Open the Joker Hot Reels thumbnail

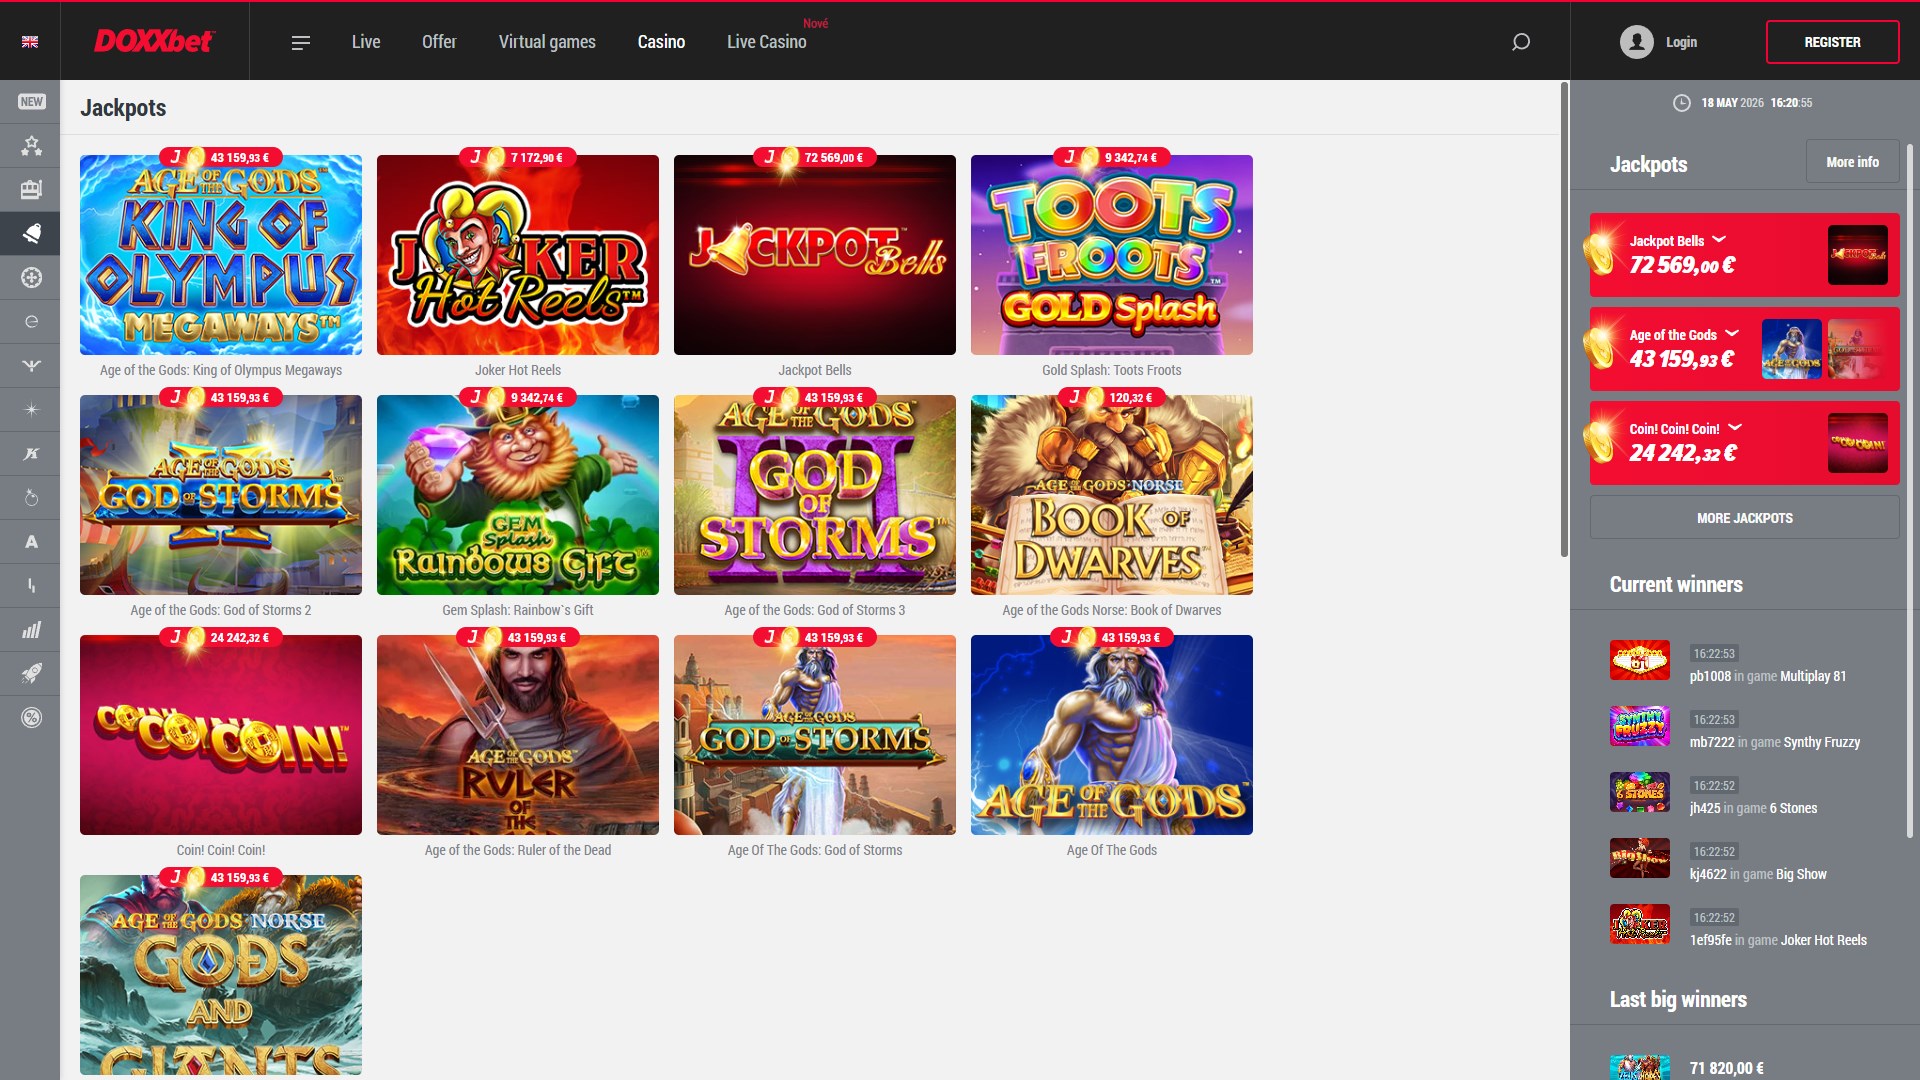(x=518, y=255)
